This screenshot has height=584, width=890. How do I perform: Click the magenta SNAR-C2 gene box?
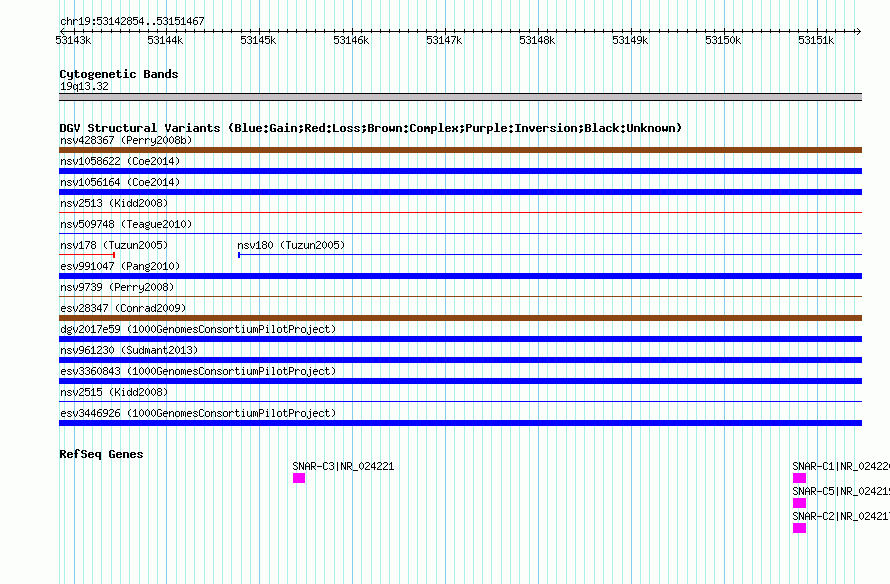[x=799, y=528]
